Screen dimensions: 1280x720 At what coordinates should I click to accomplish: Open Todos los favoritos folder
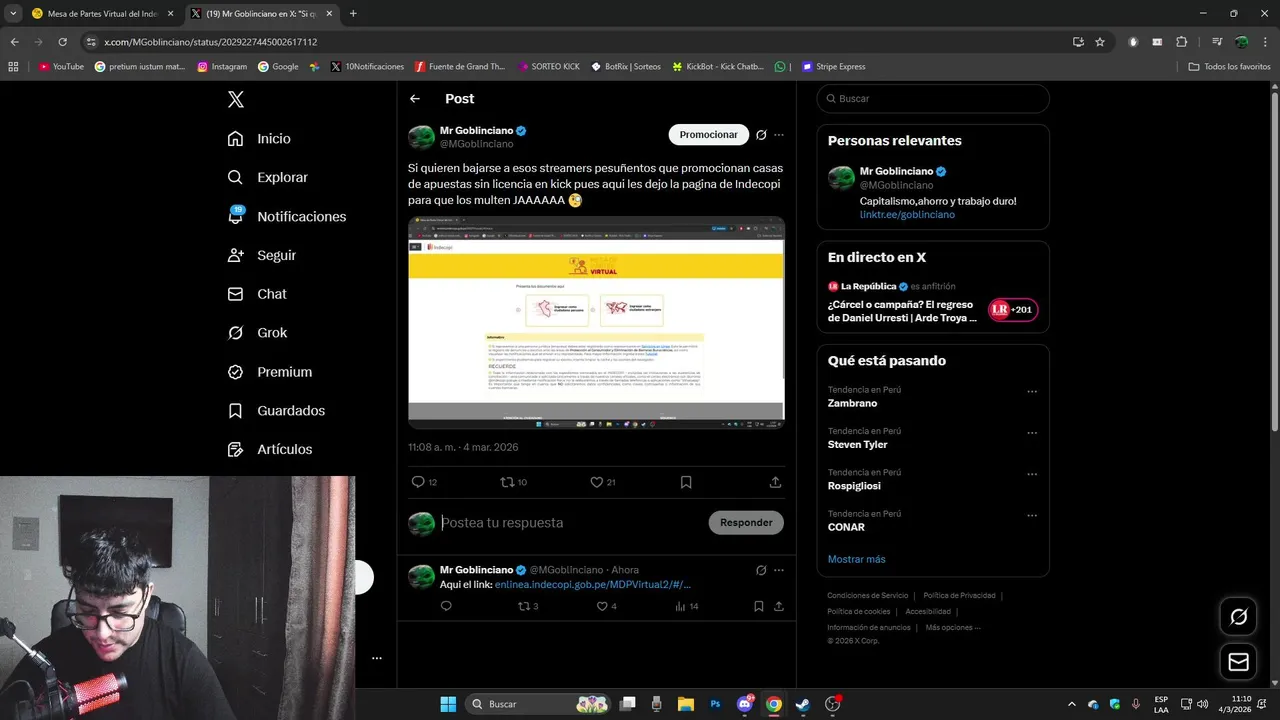(1229, 67)
